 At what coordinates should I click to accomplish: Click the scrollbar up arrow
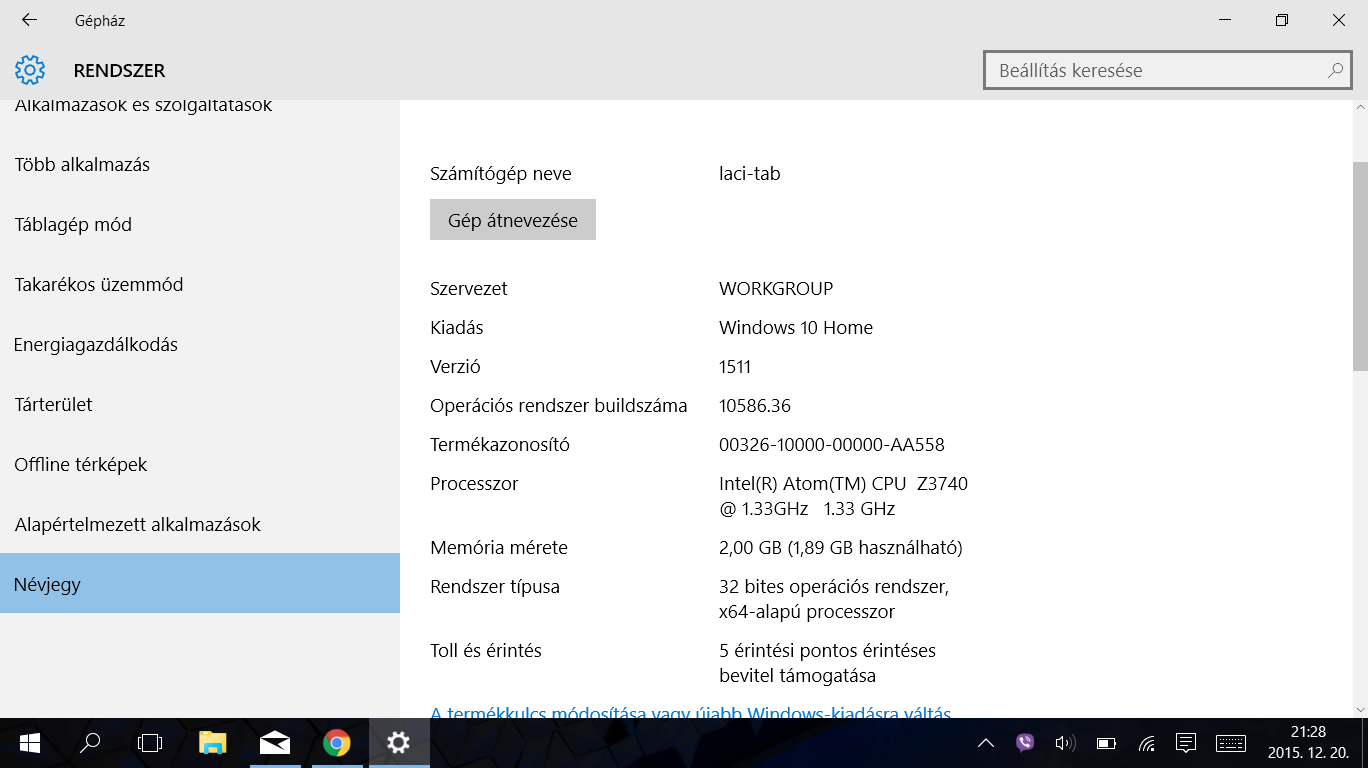(1360, 108)
